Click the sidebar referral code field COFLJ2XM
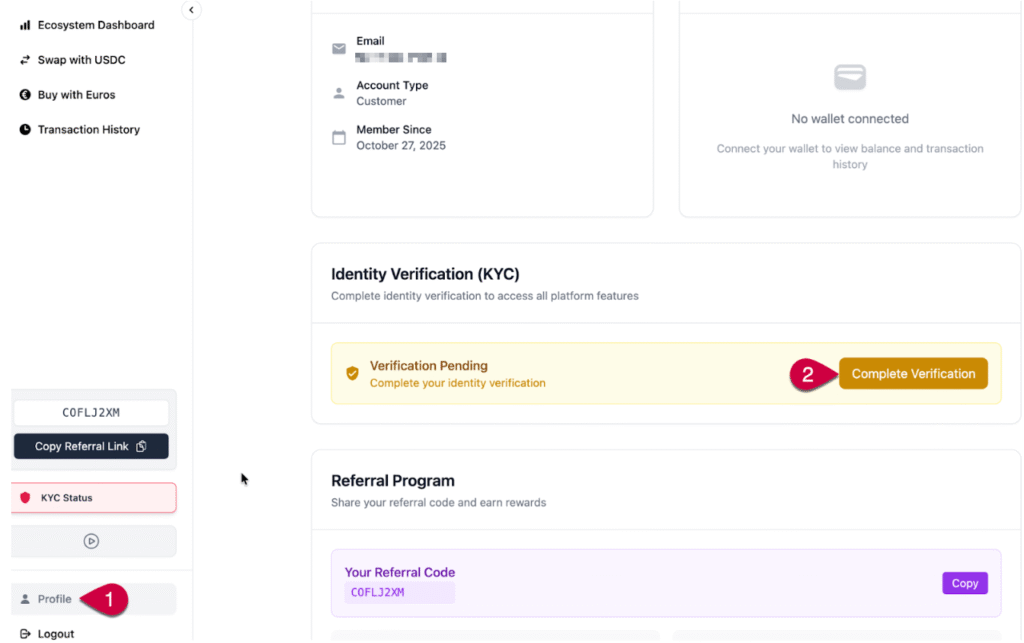The image size is (1024, 643). pos(91,413)
